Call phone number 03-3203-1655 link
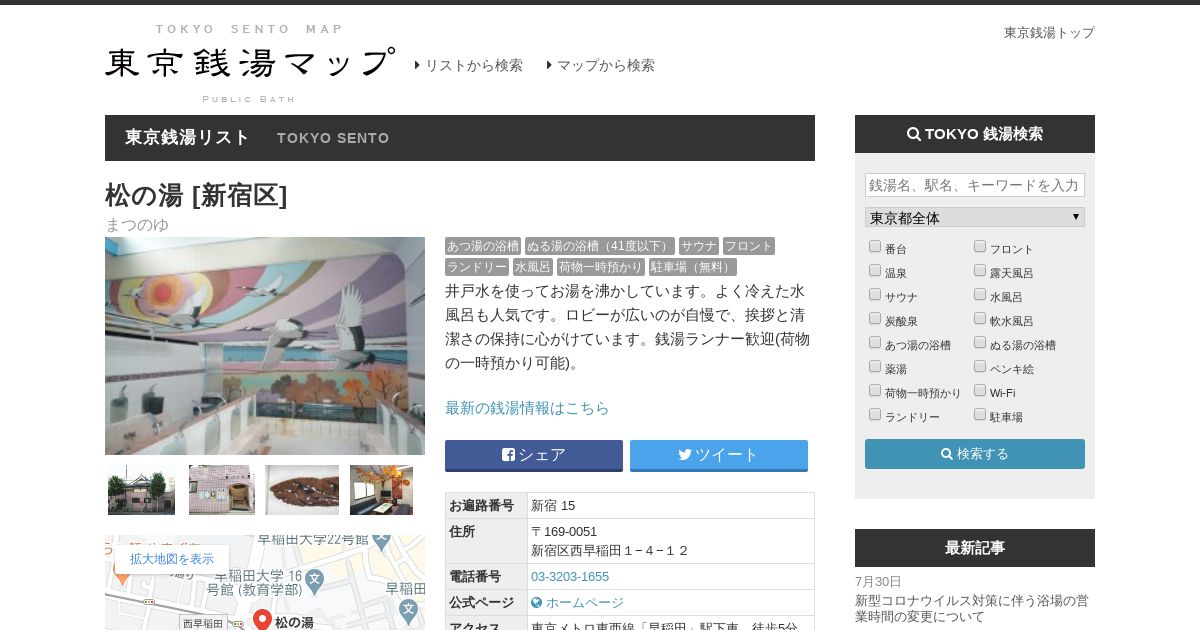Viewport: 1200px width, 630px height. pyautogui.click(x=570, y=577)
